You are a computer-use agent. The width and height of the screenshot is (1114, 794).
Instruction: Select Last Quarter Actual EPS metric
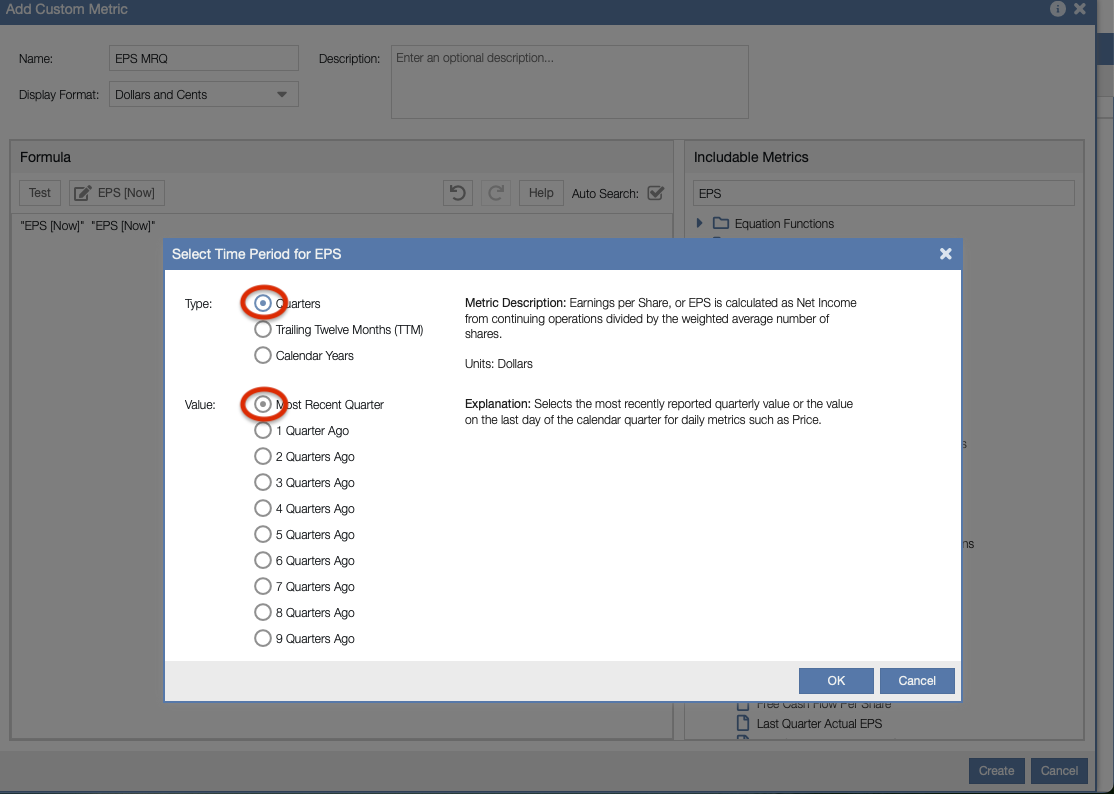point(819,724)
